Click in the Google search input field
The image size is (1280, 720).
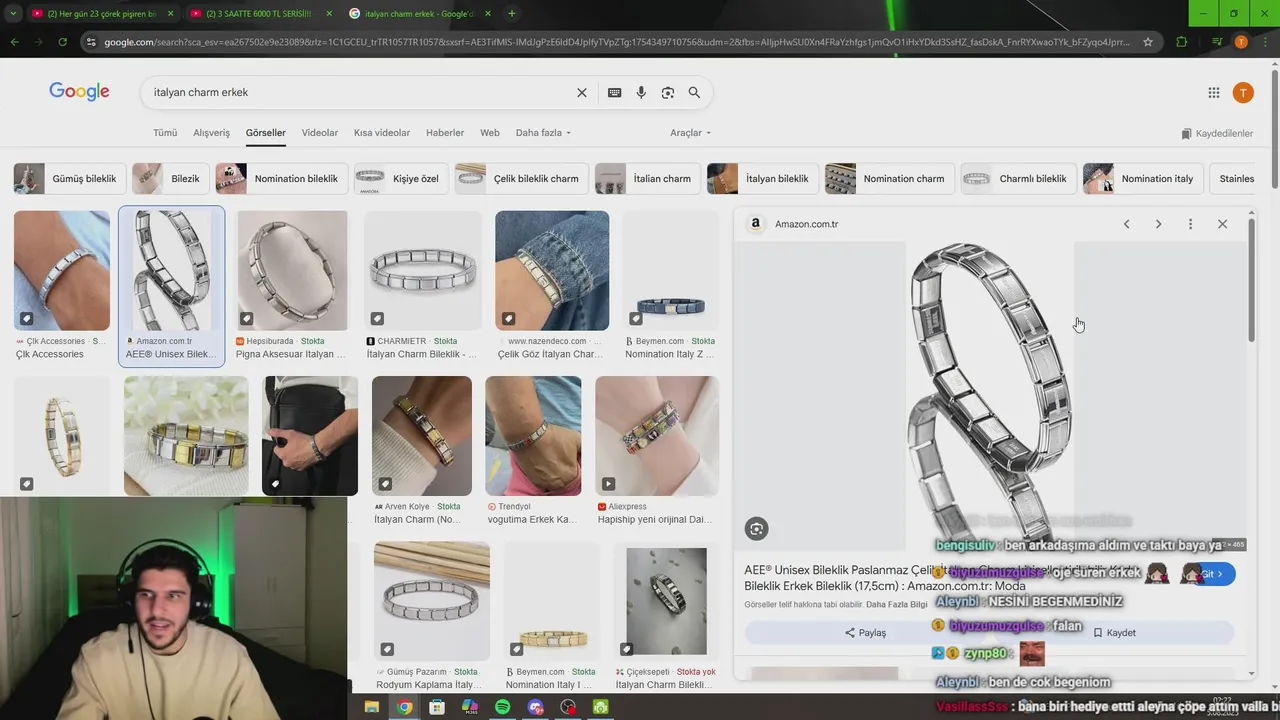[360, 92]
